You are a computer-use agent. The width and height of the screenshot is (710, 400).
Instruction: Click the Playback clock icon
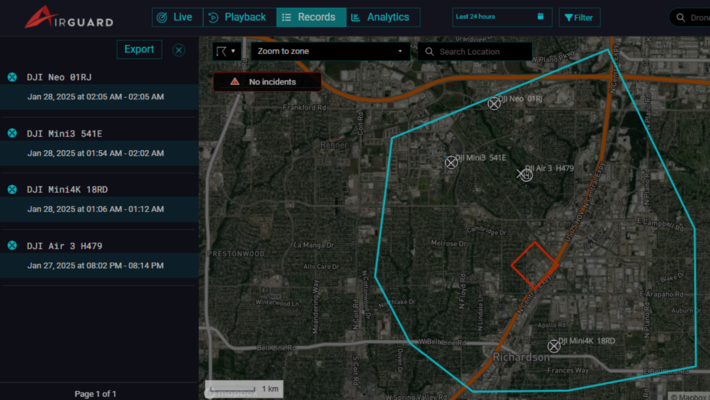(213, 18)
